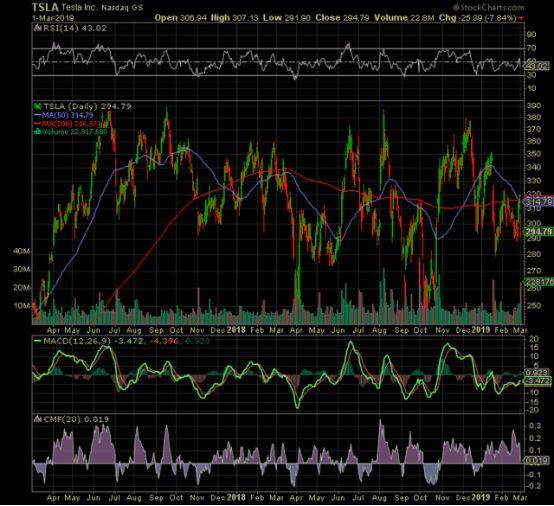This screenshot has width=554, height=506.
Task: Click the Close 294.79 value in header
Action: (x=342, y=18)
